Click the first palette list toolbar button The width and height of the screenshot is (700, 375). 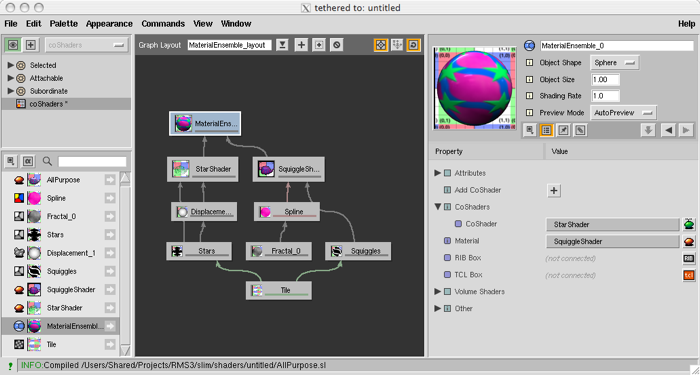[11, 161]
